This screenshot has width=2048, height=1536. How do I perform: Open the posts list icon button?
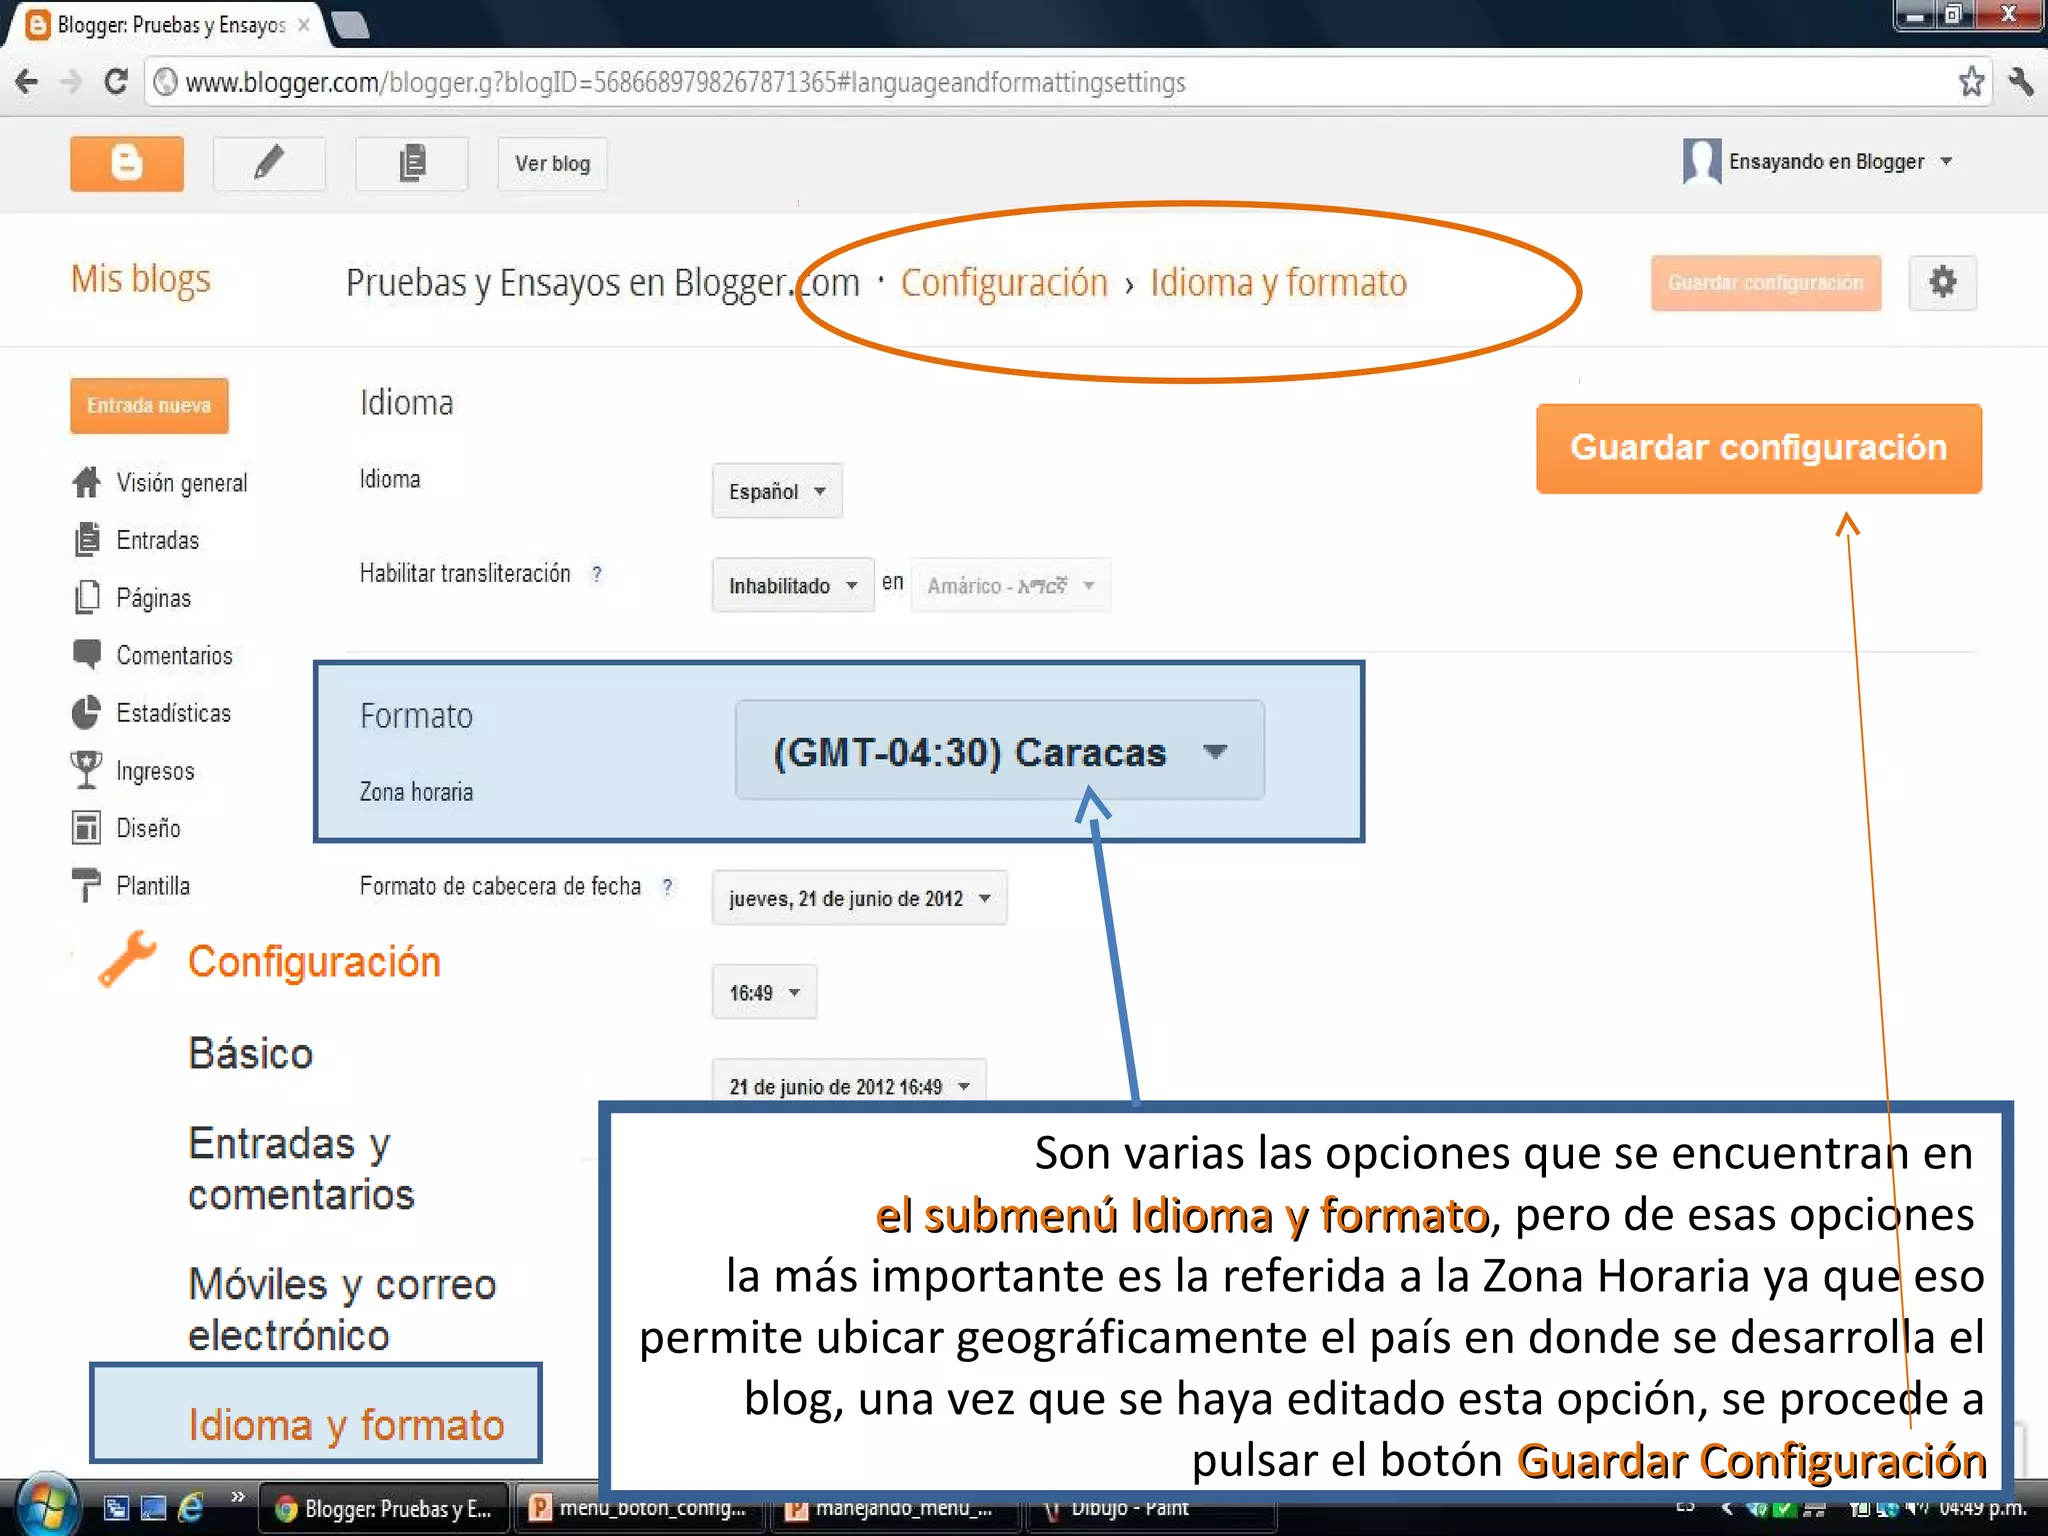(x=412, y=163)
